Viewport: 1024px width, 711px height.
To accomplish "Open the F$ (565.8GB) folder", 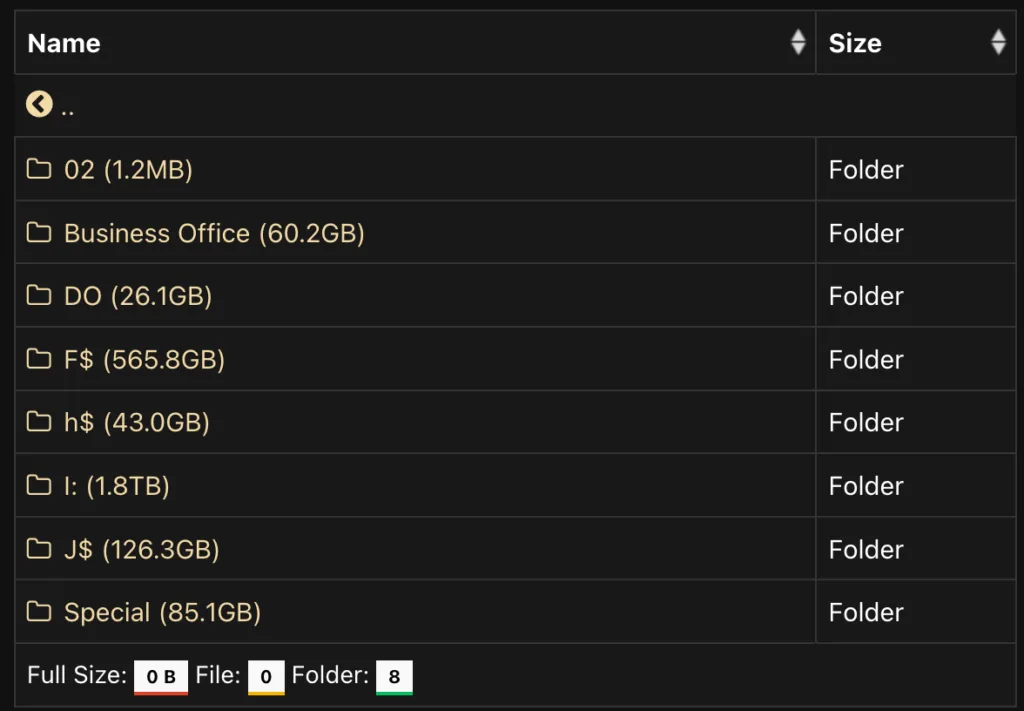I will [144, 360].
